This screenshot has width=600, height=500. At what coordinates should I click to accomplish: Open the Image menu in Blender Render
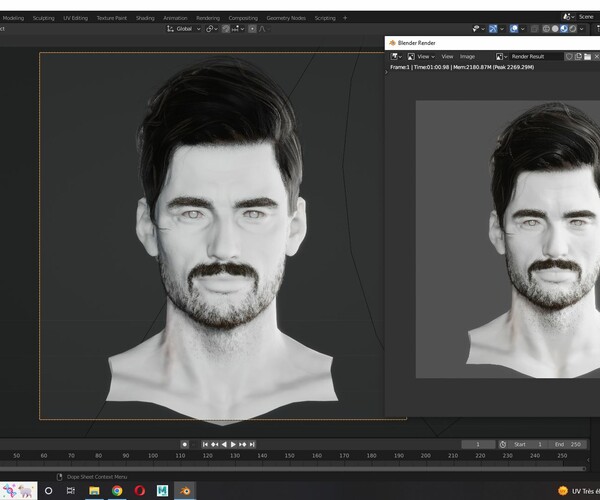(x=467, y=57)
